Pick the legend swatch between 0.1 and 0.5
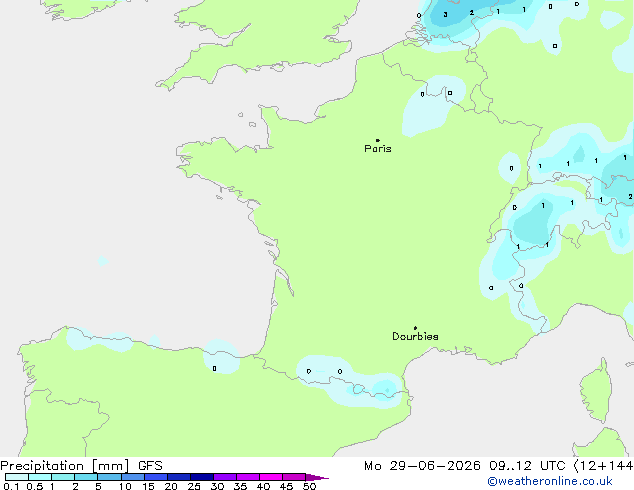Viewport: 634px width, 490px height. pyautogui.click(x=17, y=477)
